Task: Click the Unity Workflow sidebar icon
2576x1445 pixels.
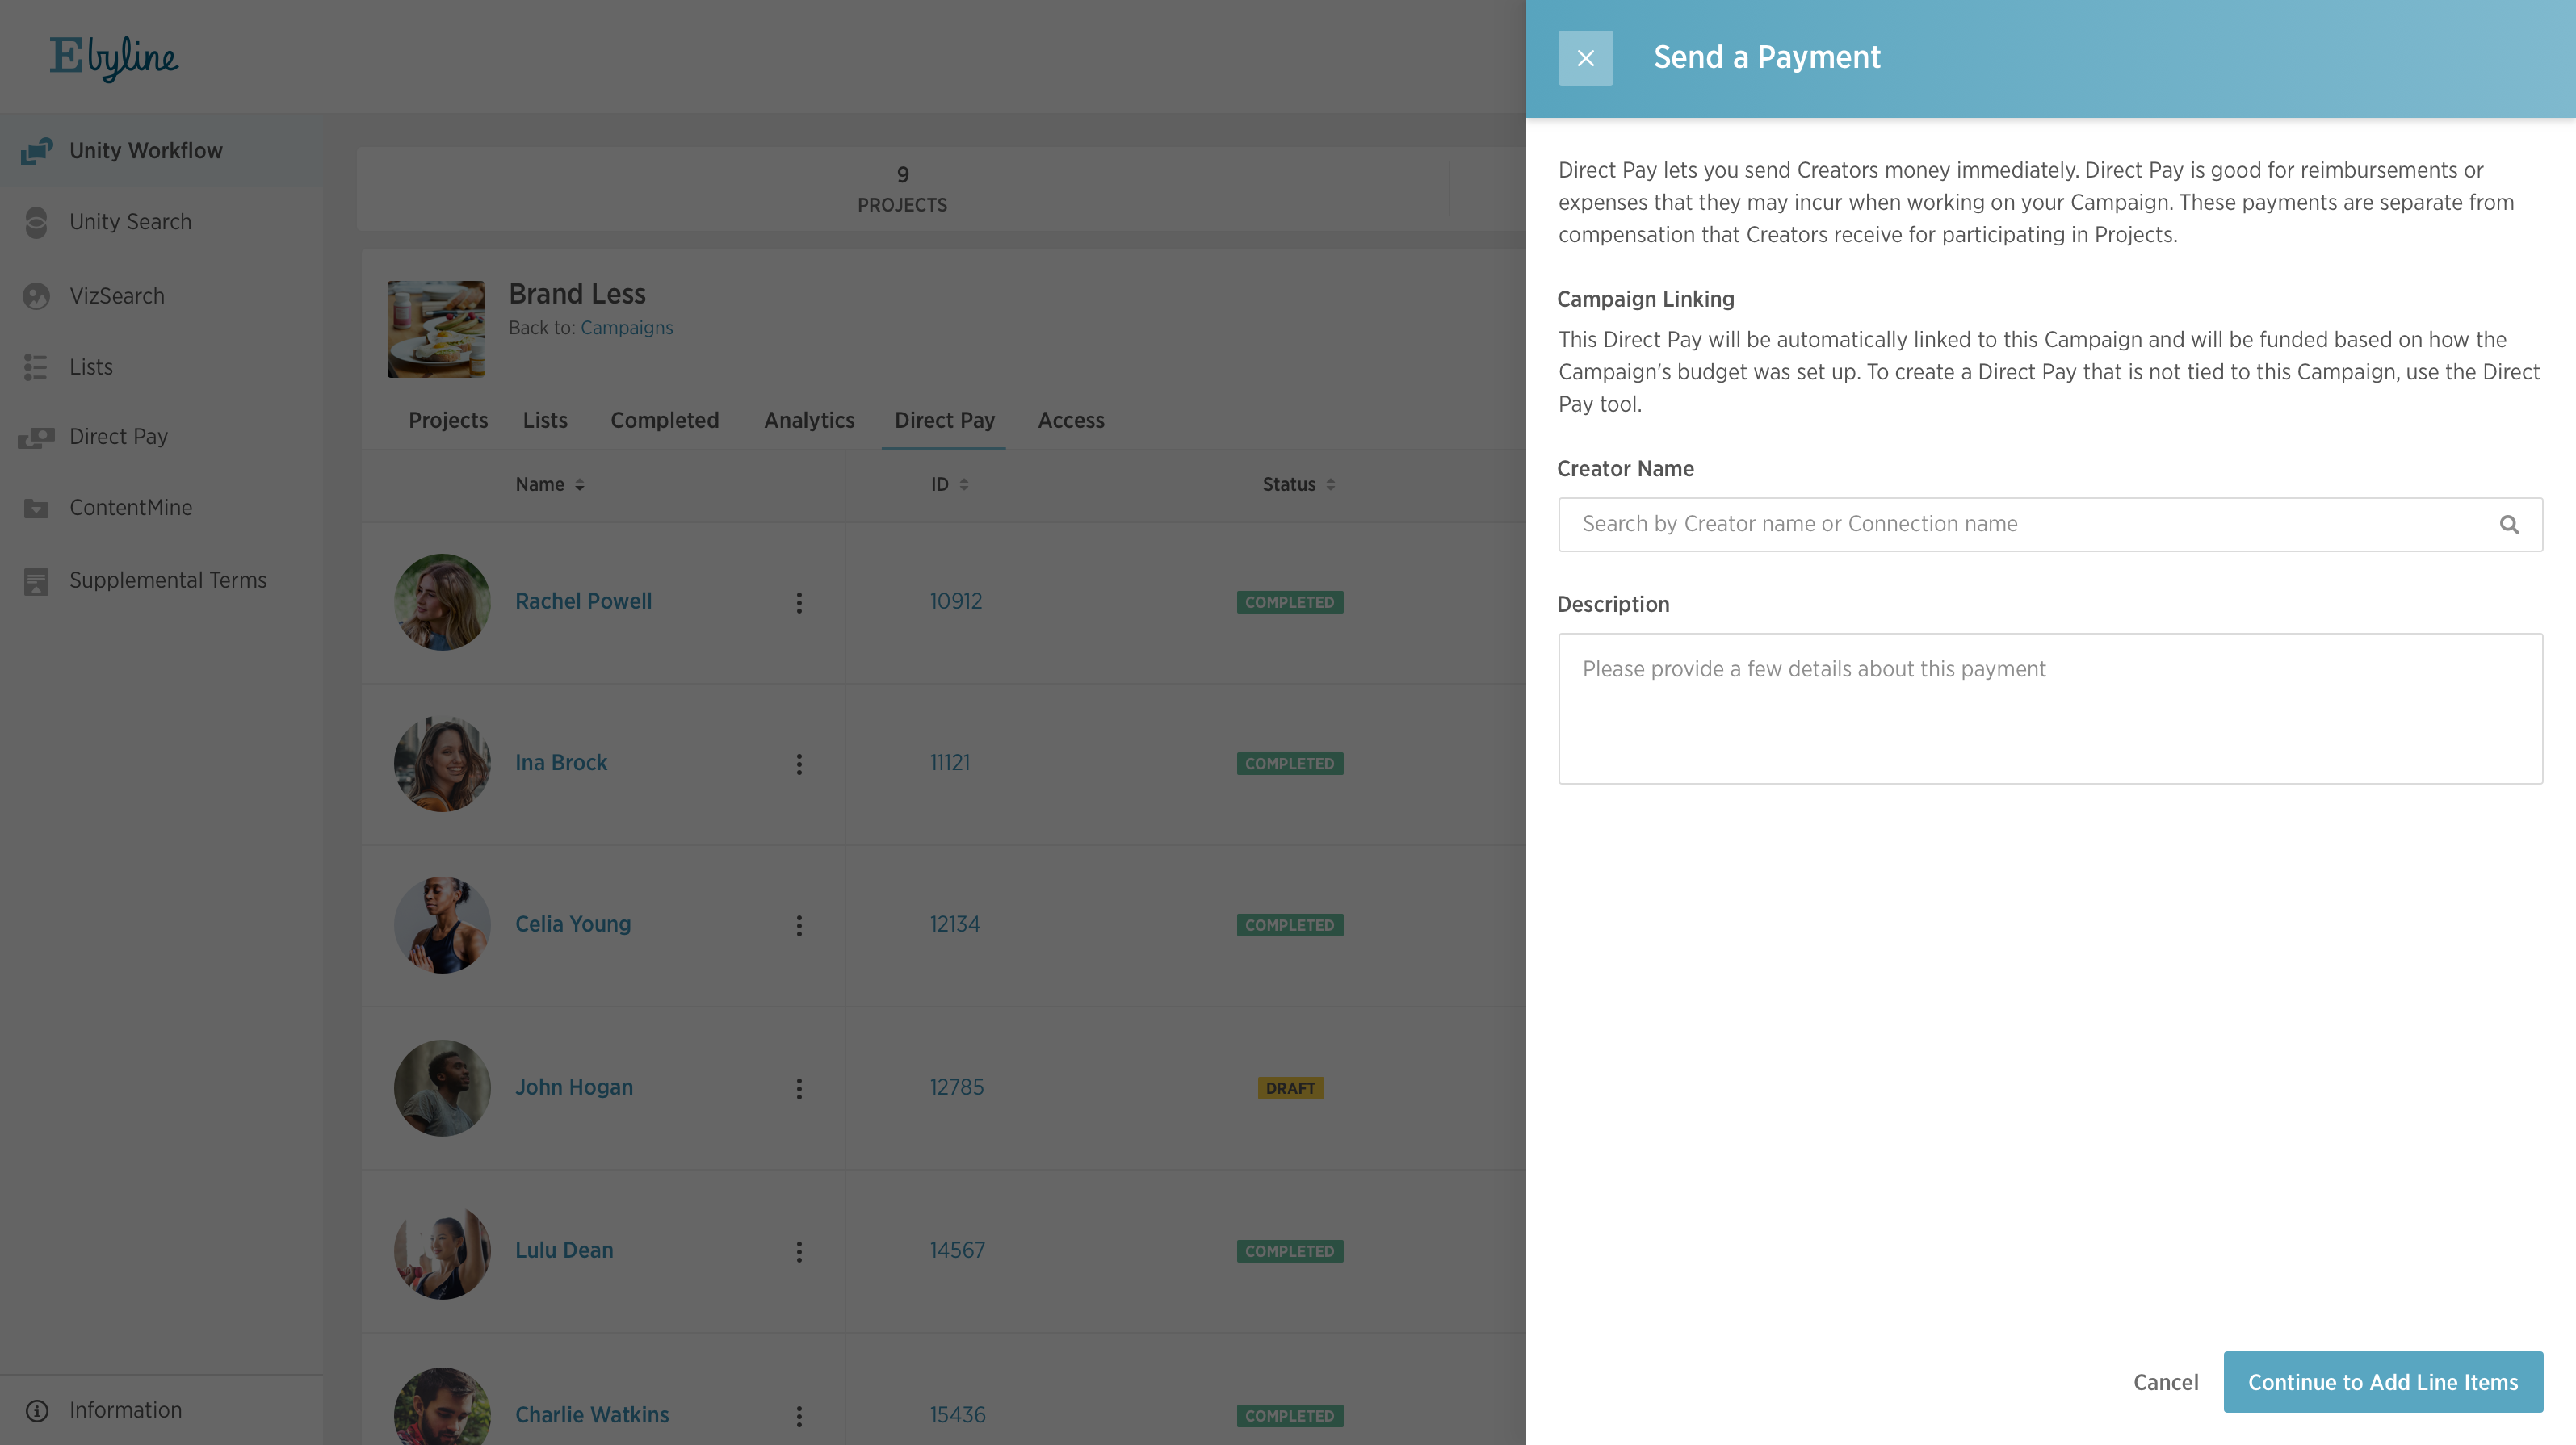Action: point(36,151)
